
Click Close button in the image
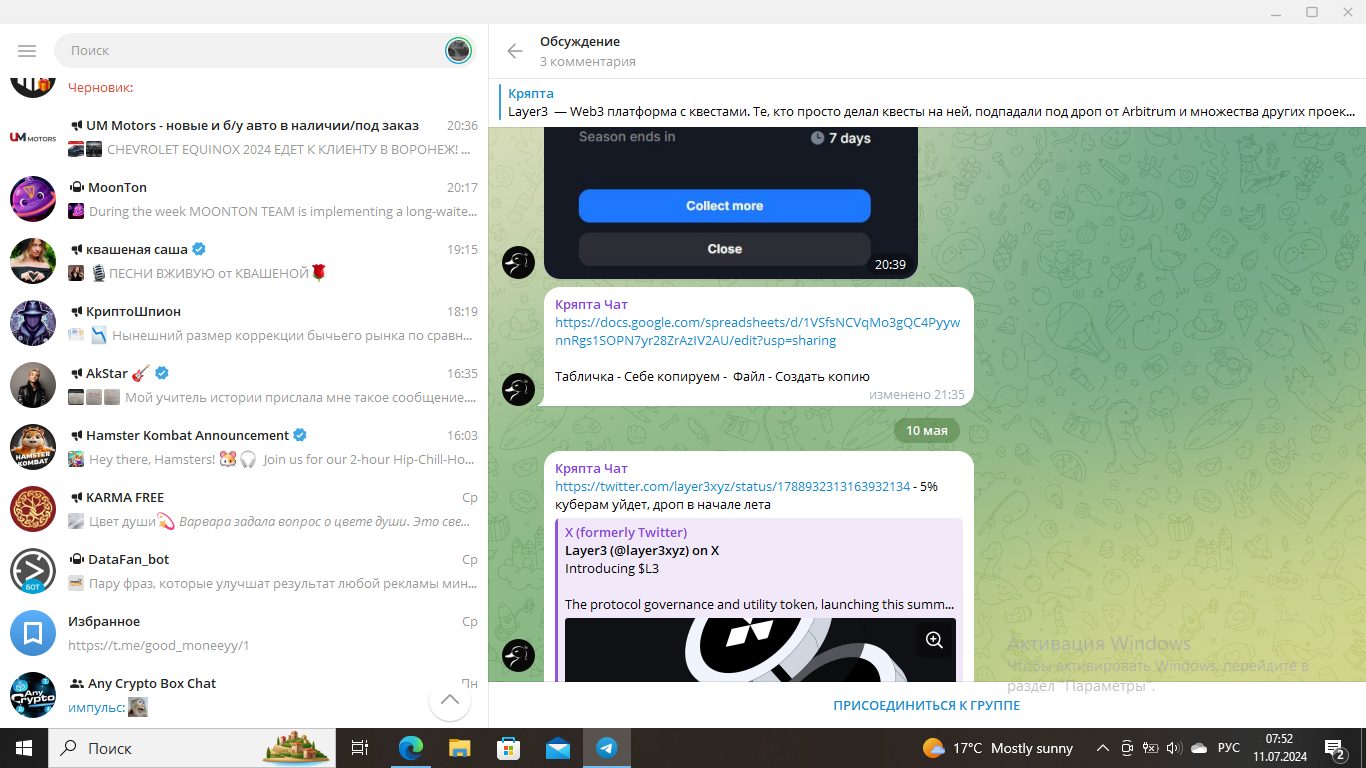(724, 249)
